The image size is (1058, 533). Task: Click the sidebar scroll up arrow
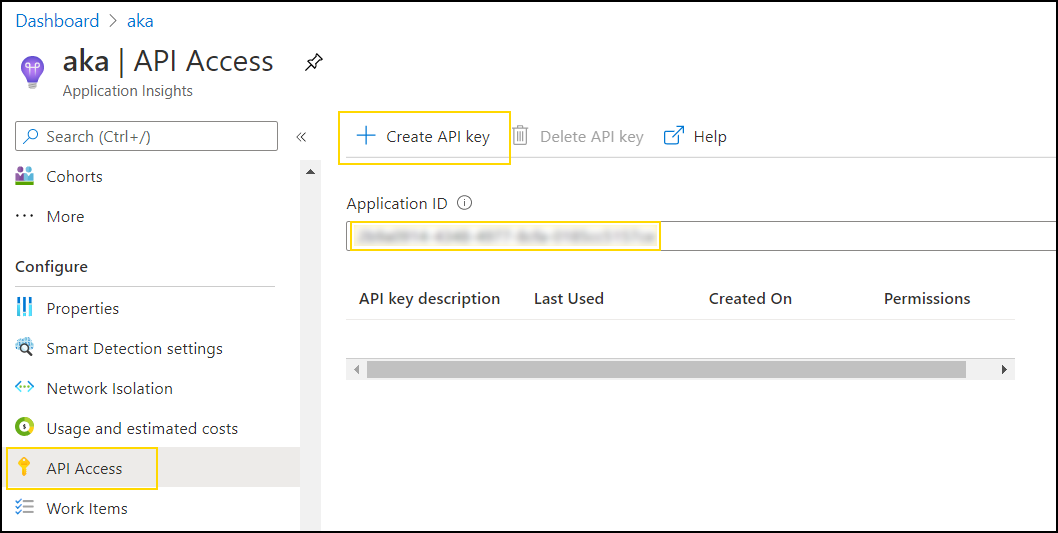pyautogui.click(x=310, y=173)
